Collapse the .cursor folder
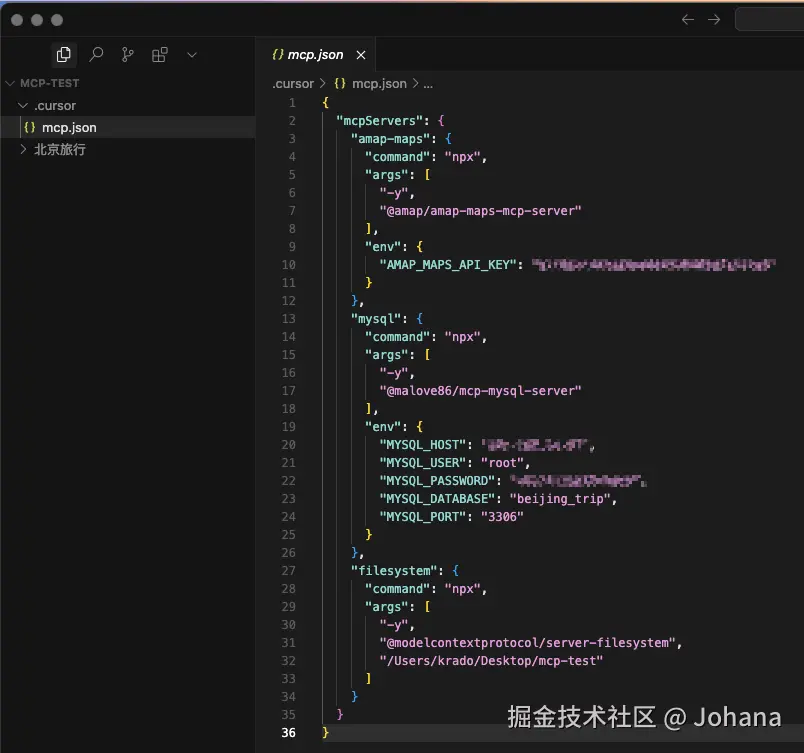The height and width of the screenshot is (753, 804). [x=22, y=105]
